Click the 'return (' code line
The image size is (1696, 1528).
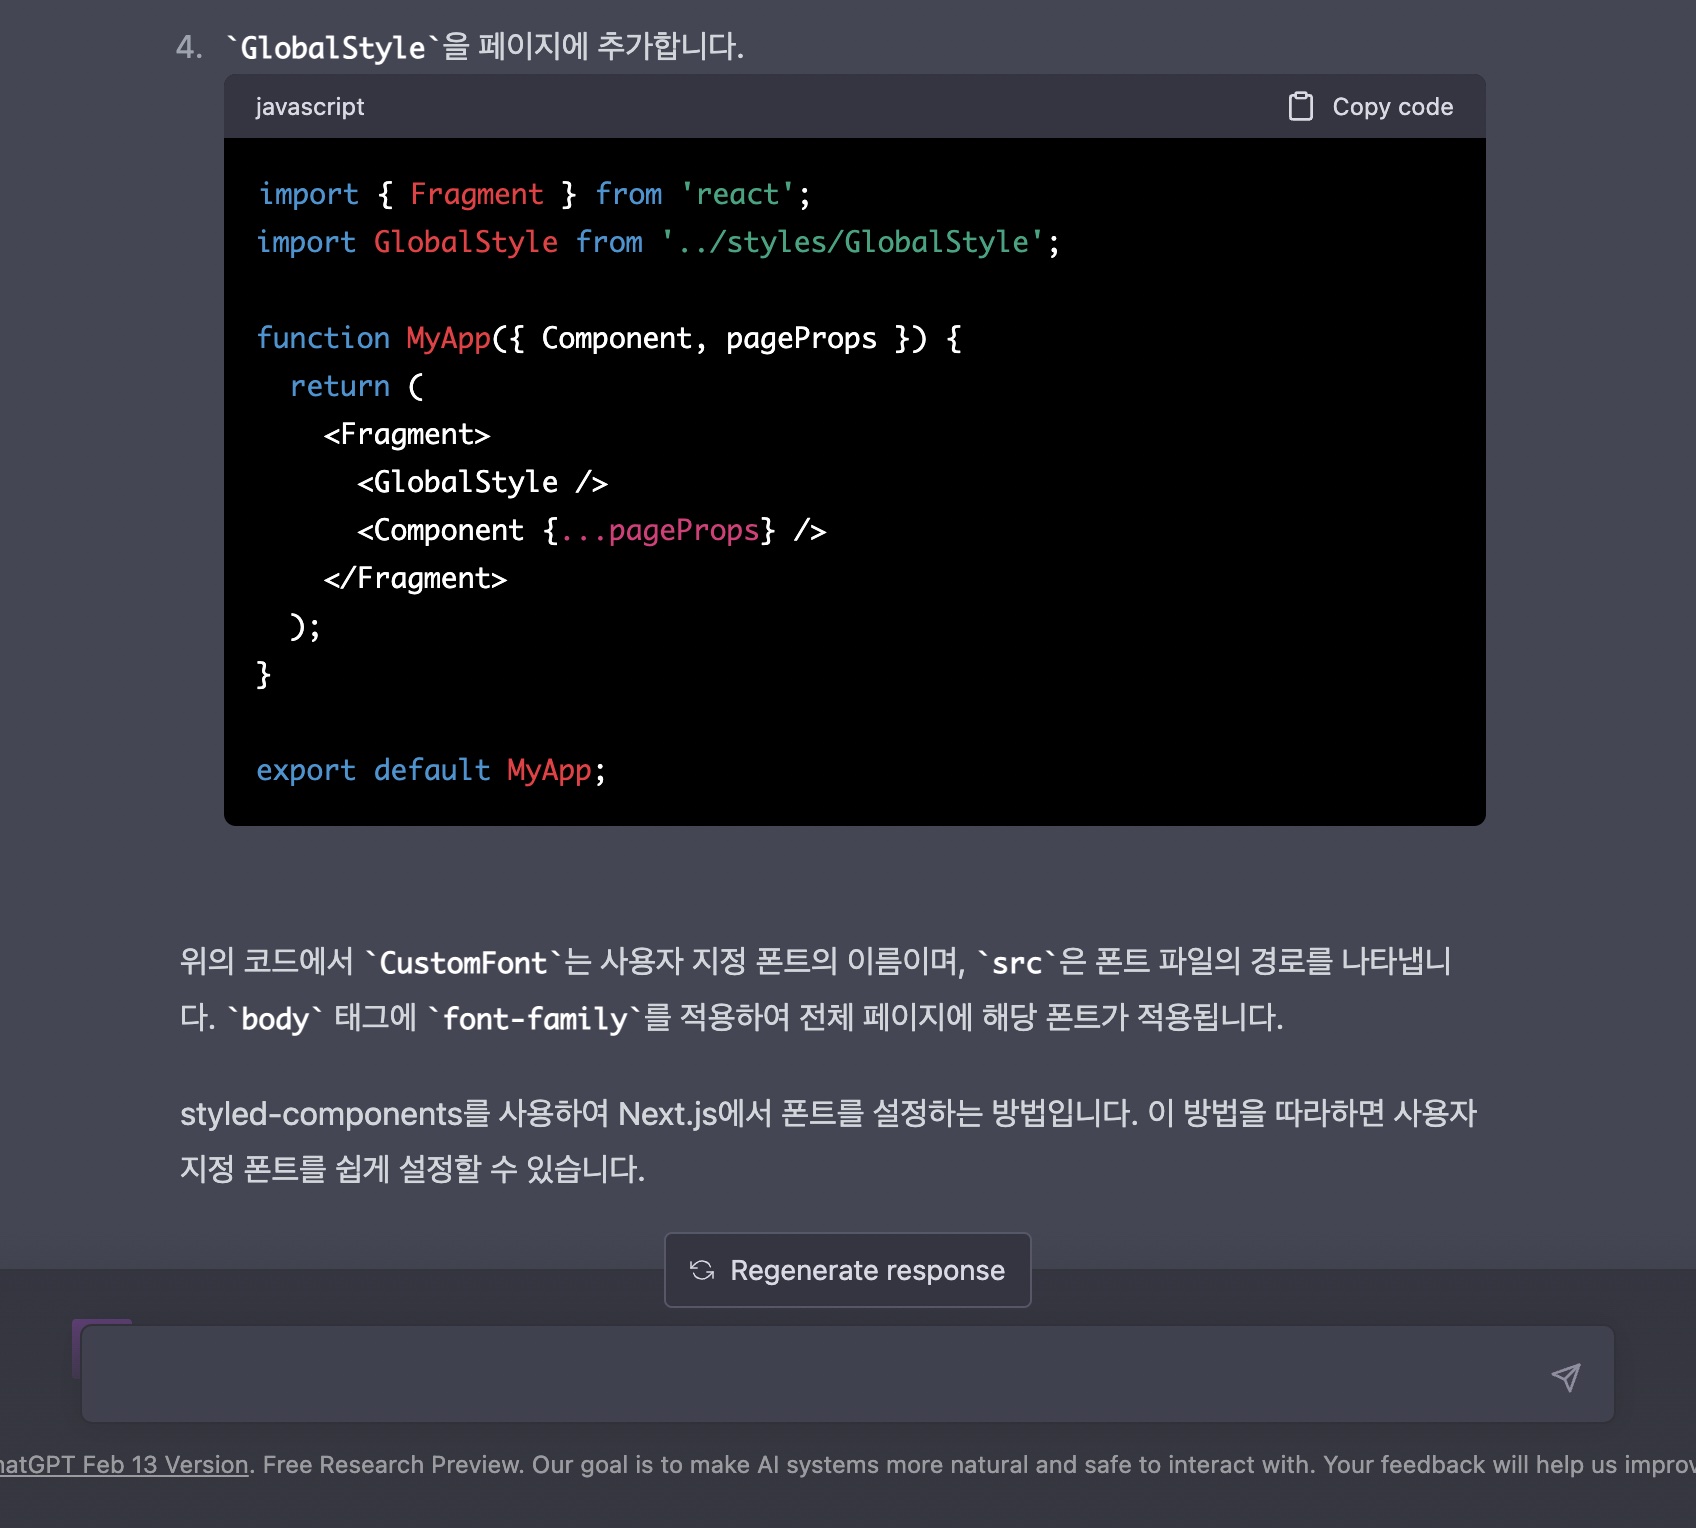pyautogui.click(x=357, y=386)
